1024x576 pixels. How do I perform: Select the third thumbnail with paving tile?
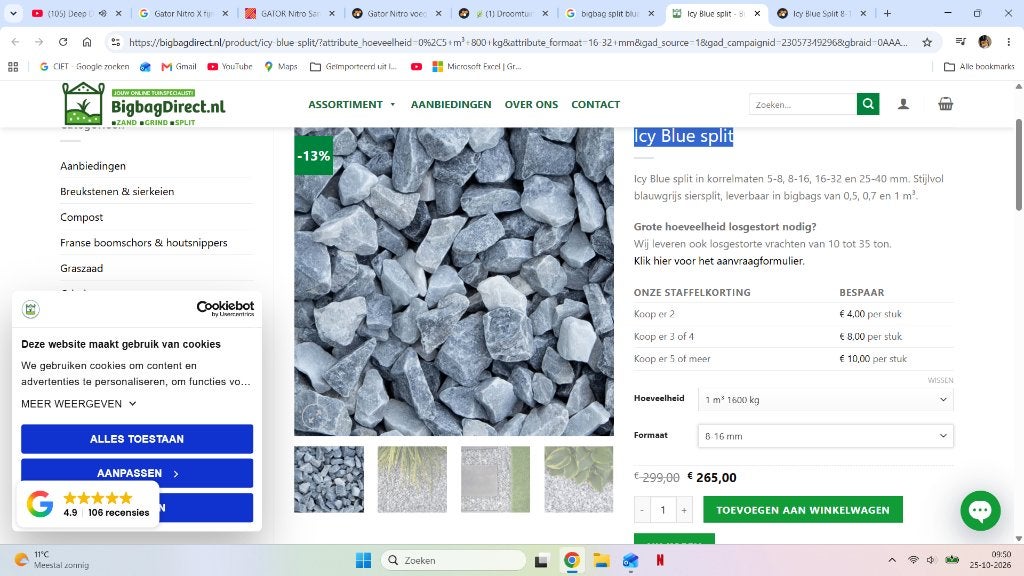495,479
